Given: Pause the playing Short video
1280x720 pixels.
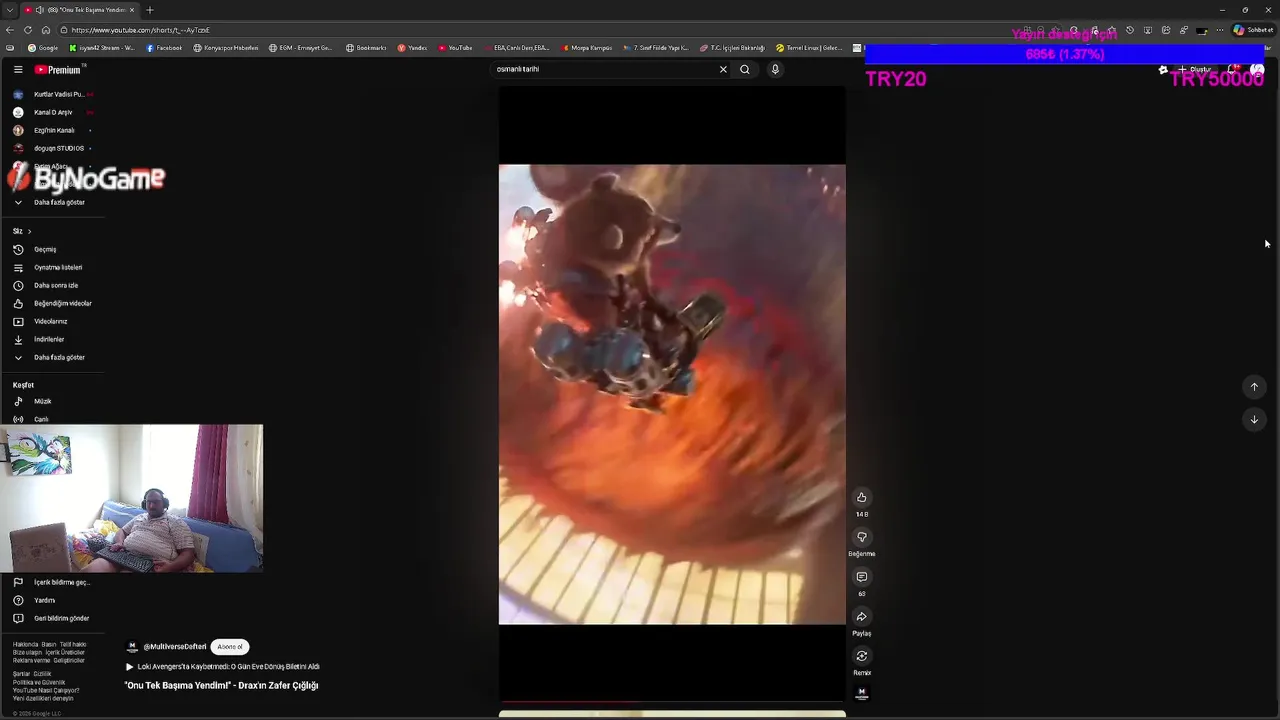Looking at the screenshot, I should (x=672, y=394).
